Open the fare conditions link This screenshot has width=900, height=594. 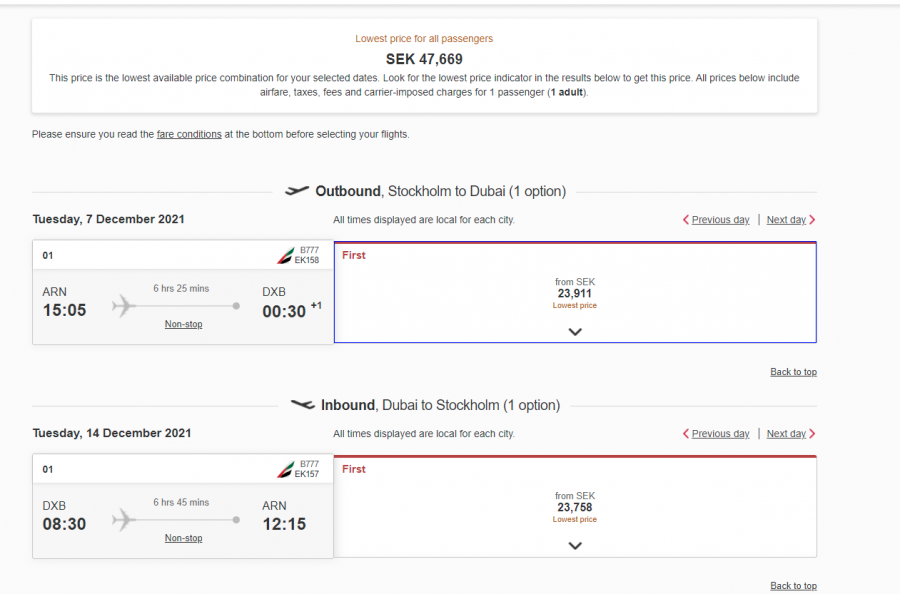tap(189, 134)
